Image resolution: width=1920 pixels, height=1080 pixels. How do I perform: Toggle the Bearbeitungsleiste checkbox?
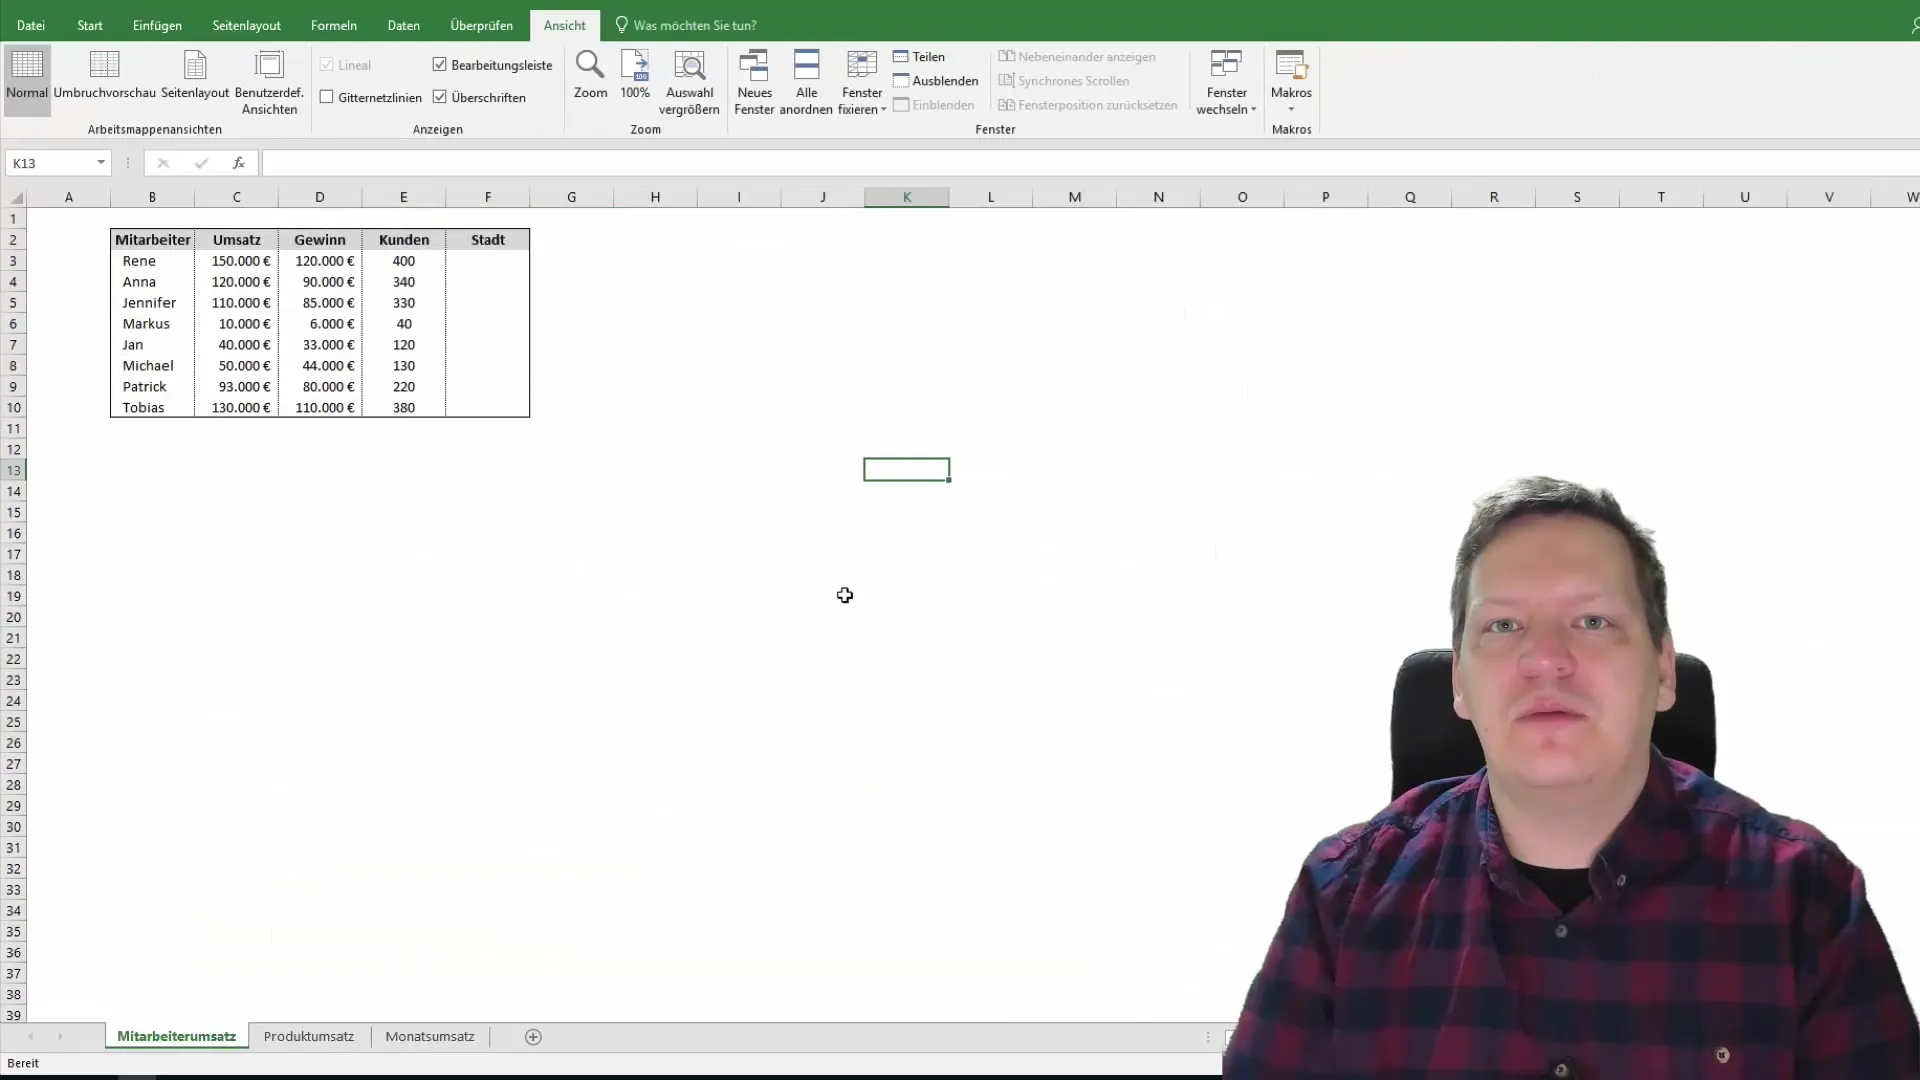pos(439,65)
